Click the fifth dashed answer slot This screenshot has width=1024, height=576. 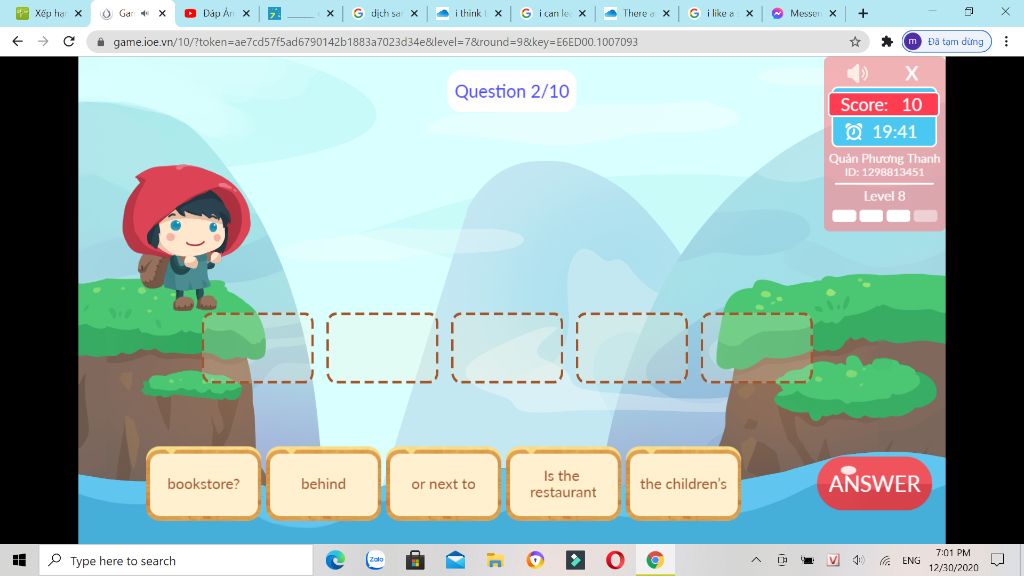pos(756,347)
